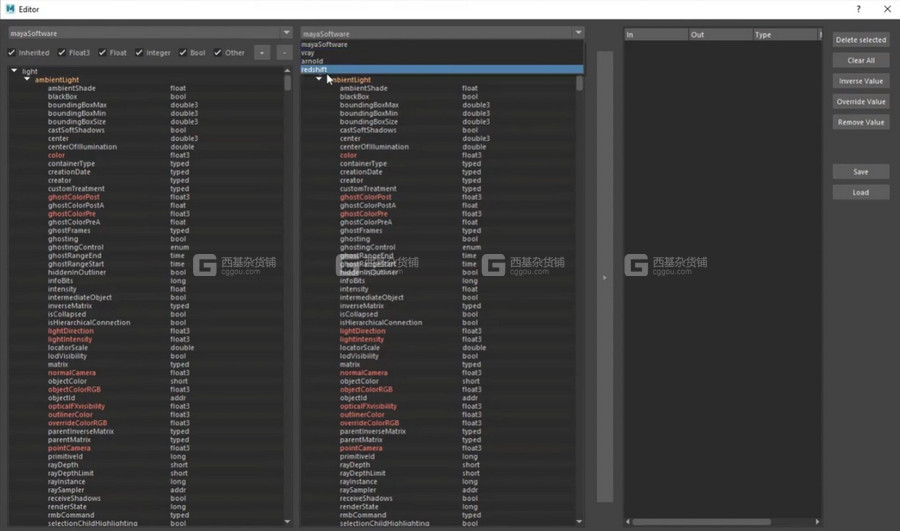Select ambientShade in the left panel

coord(72,88)
